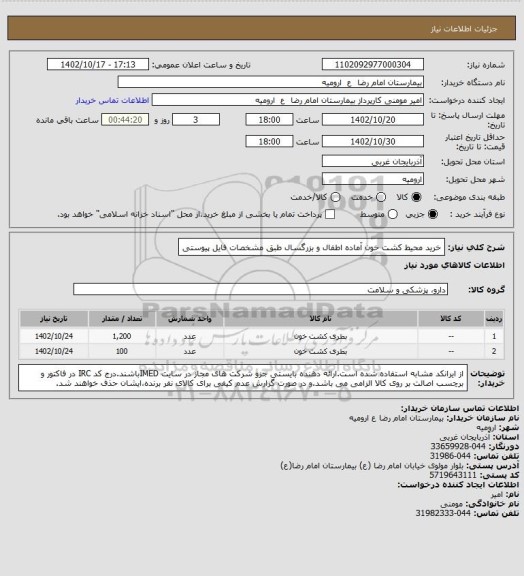The image size is (524, 576).
Task: Click the quantity cell 100
Action: coord(122,351)
